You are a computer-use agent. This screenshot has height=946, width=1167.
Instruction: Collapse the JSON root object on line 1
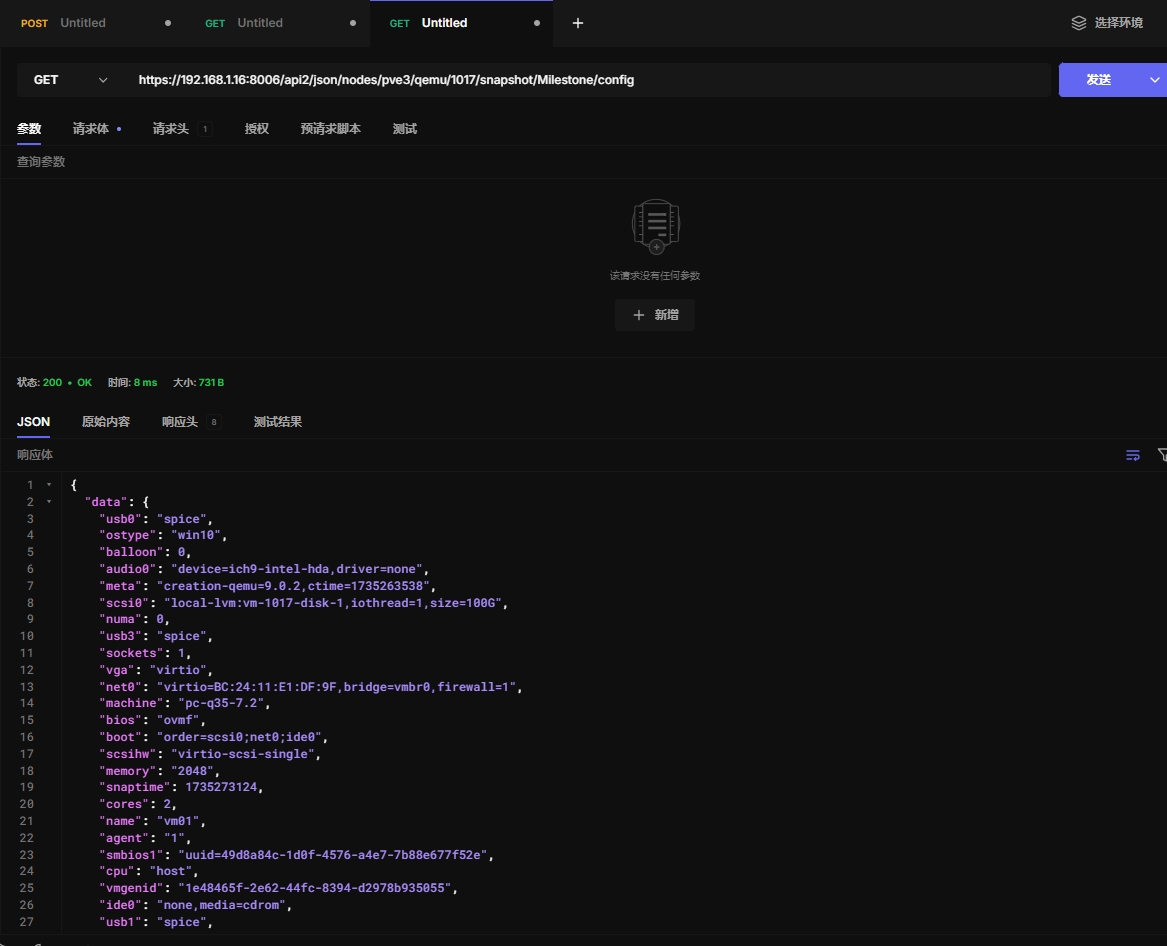[49, 485]
